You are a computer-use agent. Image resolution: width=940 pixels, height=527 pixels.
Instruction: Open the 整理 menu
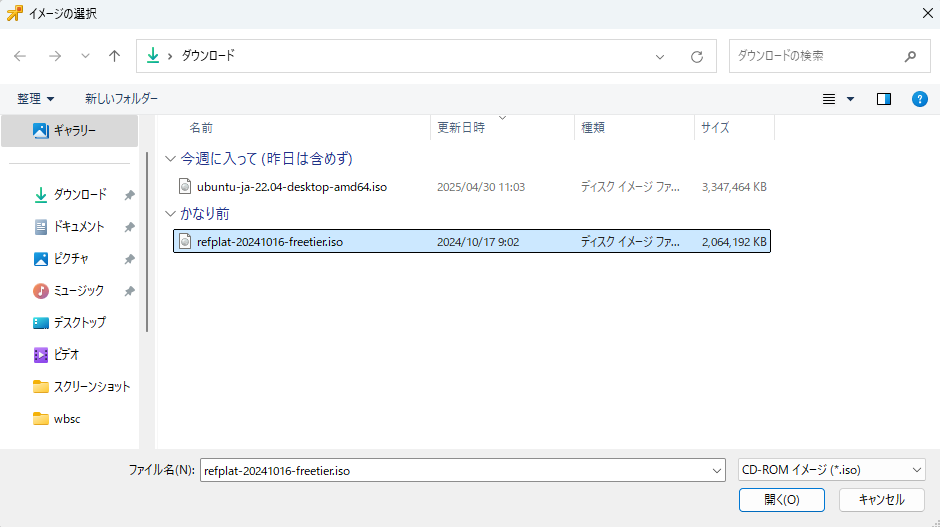36,99
